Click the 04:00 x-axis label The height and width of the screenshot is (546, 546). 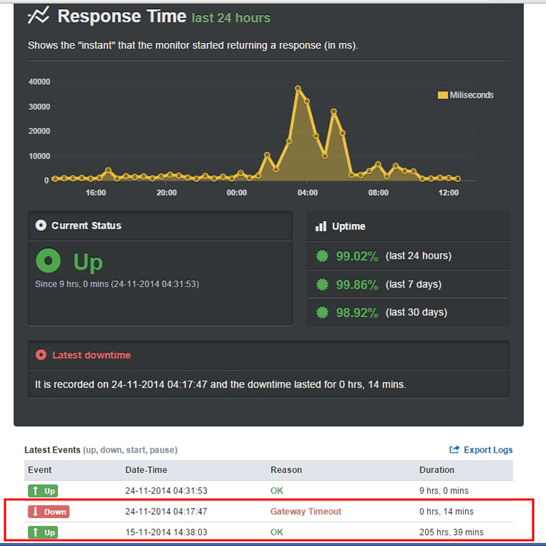(x=307, y=193)
